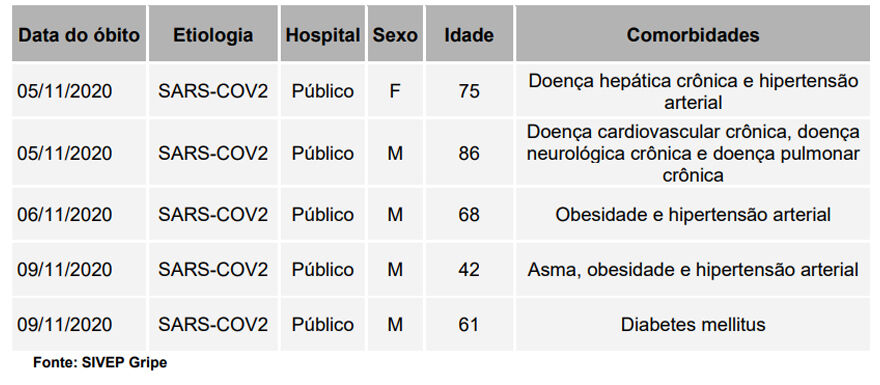Image resolution: width=880 pixels, height=385 pixels.
Task: Click the "Diabetes mellitus" comorbidity cell
Action: (x=693, y=324)
